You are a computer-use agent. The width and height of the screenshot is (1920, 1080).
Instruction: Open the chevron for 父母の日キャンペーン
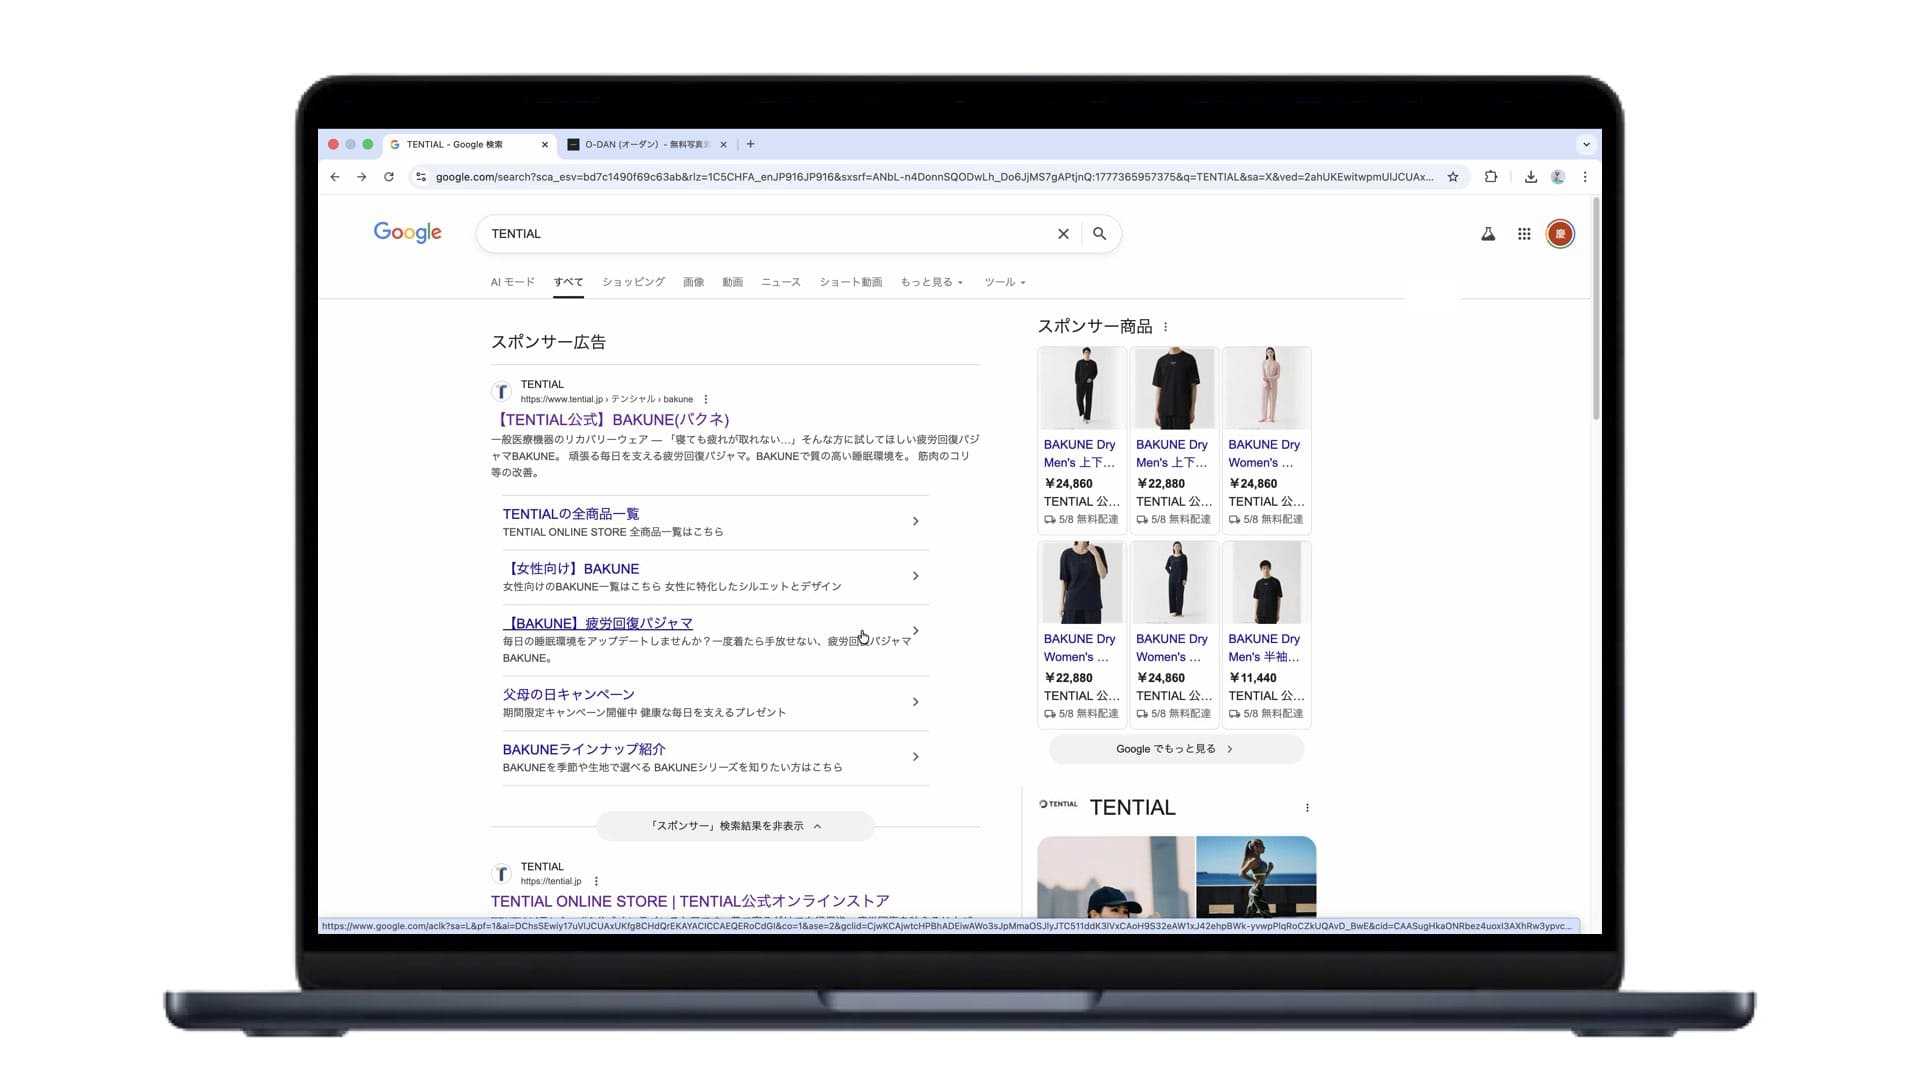[x=915, y=702]
